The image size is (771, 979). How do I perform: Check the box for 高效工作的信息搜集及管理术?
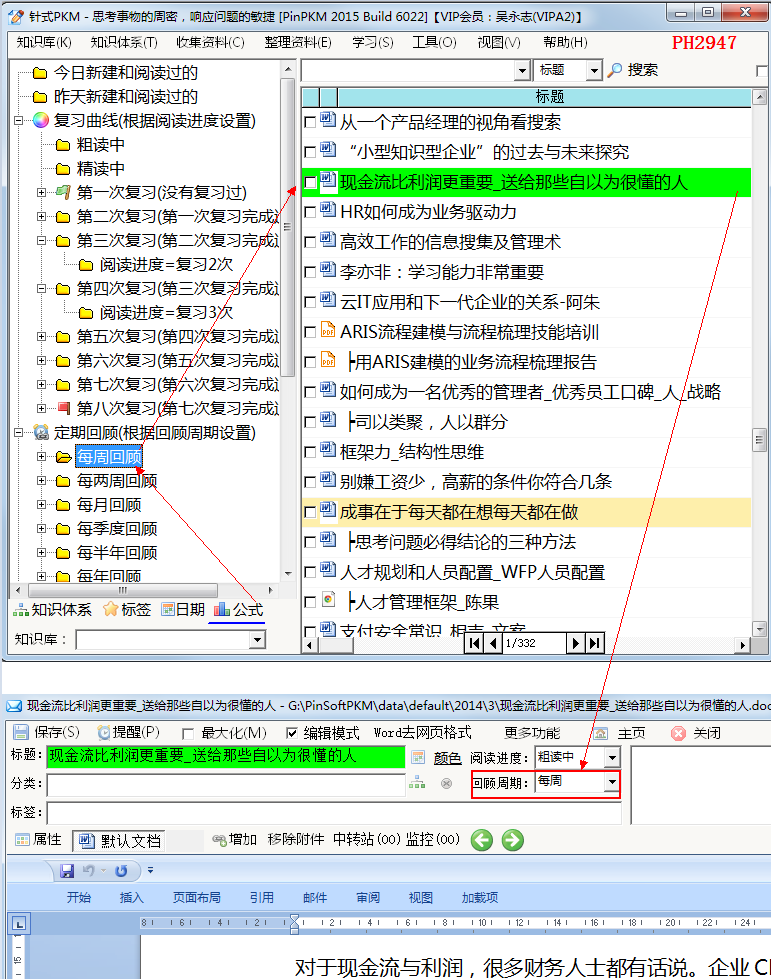click(x=310, y=242)
